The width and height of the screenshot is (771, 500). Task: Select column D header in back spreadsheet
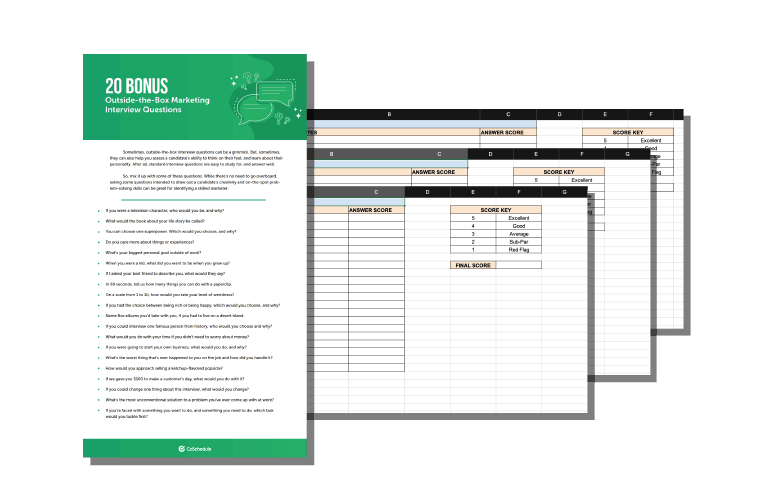pos(559,114)
